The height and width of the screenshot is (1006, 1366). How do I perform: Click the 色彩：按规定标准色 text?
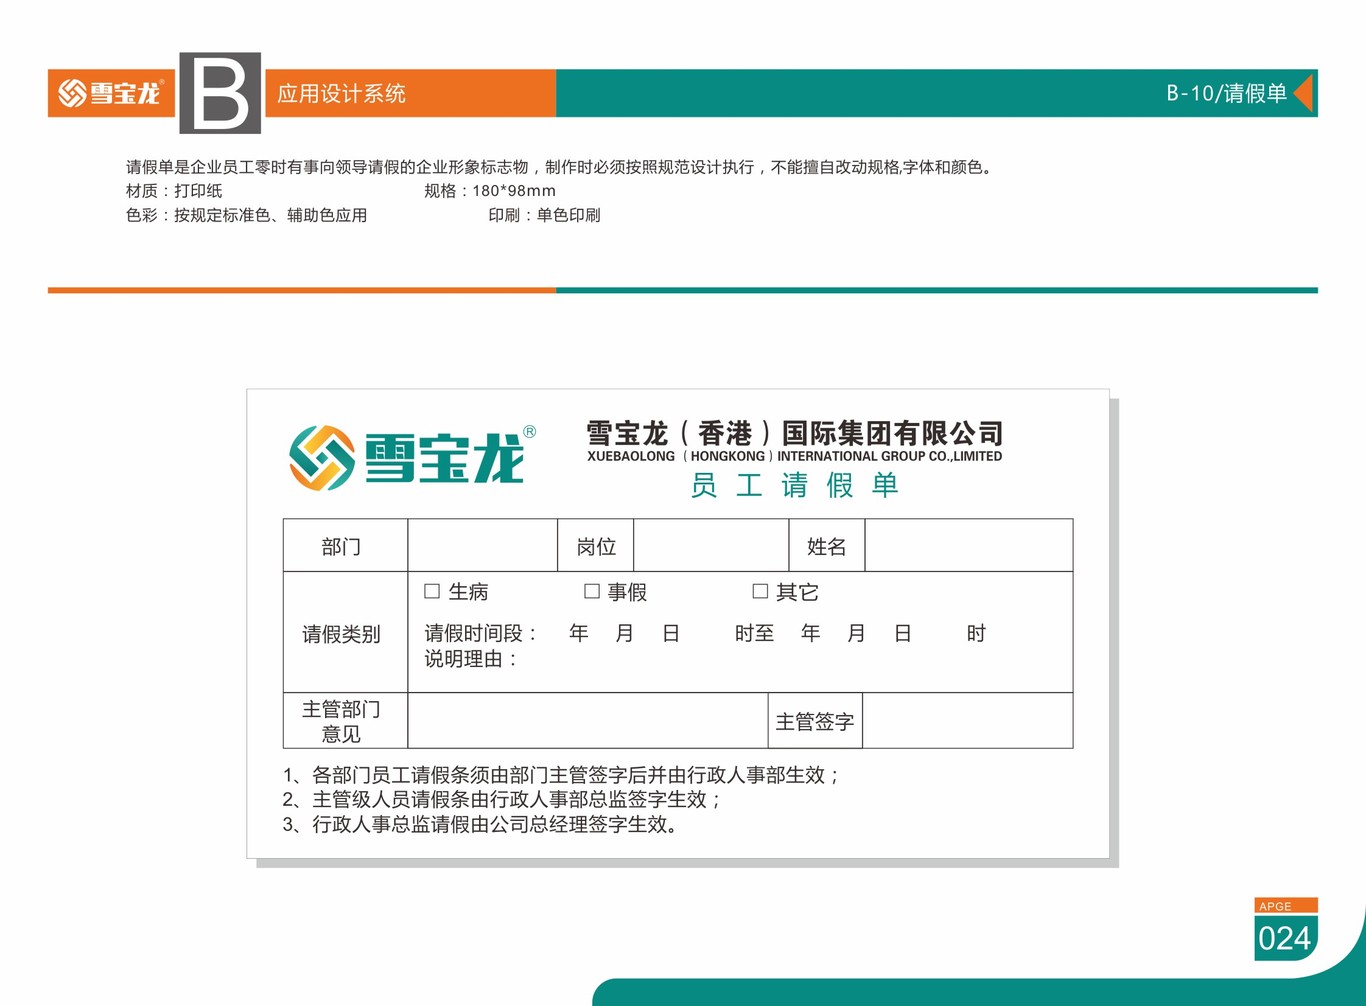[x=246, y=215]
